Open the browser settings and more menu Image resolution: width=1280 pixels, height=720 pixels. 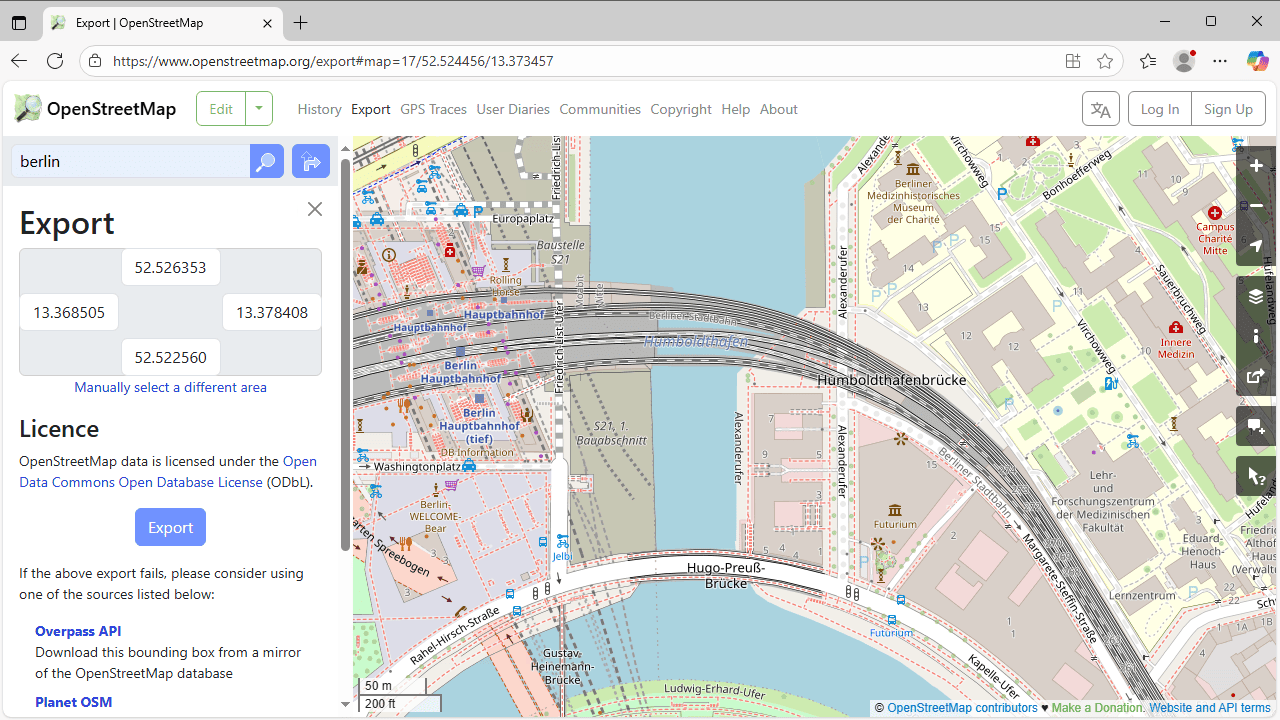(1220, 61)
